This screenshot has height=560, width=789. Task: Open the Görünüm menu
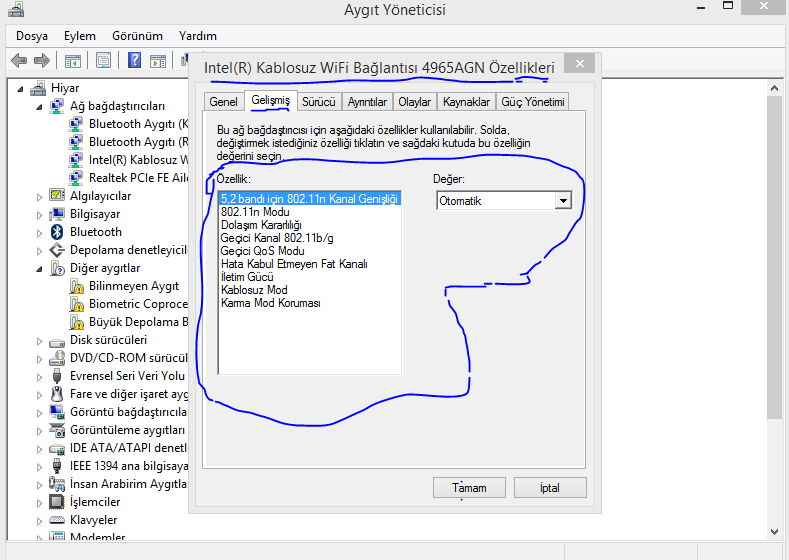[x=137, y=36]
